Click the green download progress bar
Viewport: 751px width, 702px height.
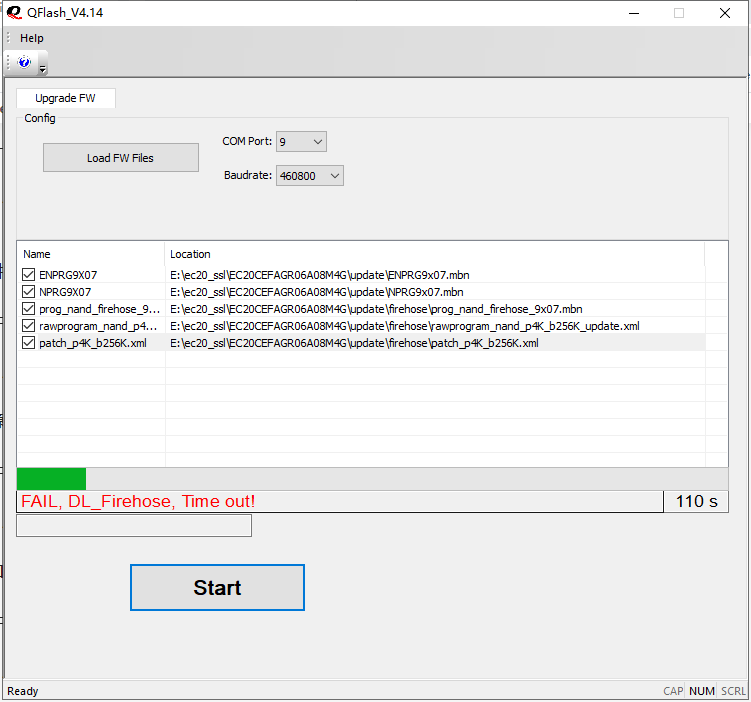(372, 479)
